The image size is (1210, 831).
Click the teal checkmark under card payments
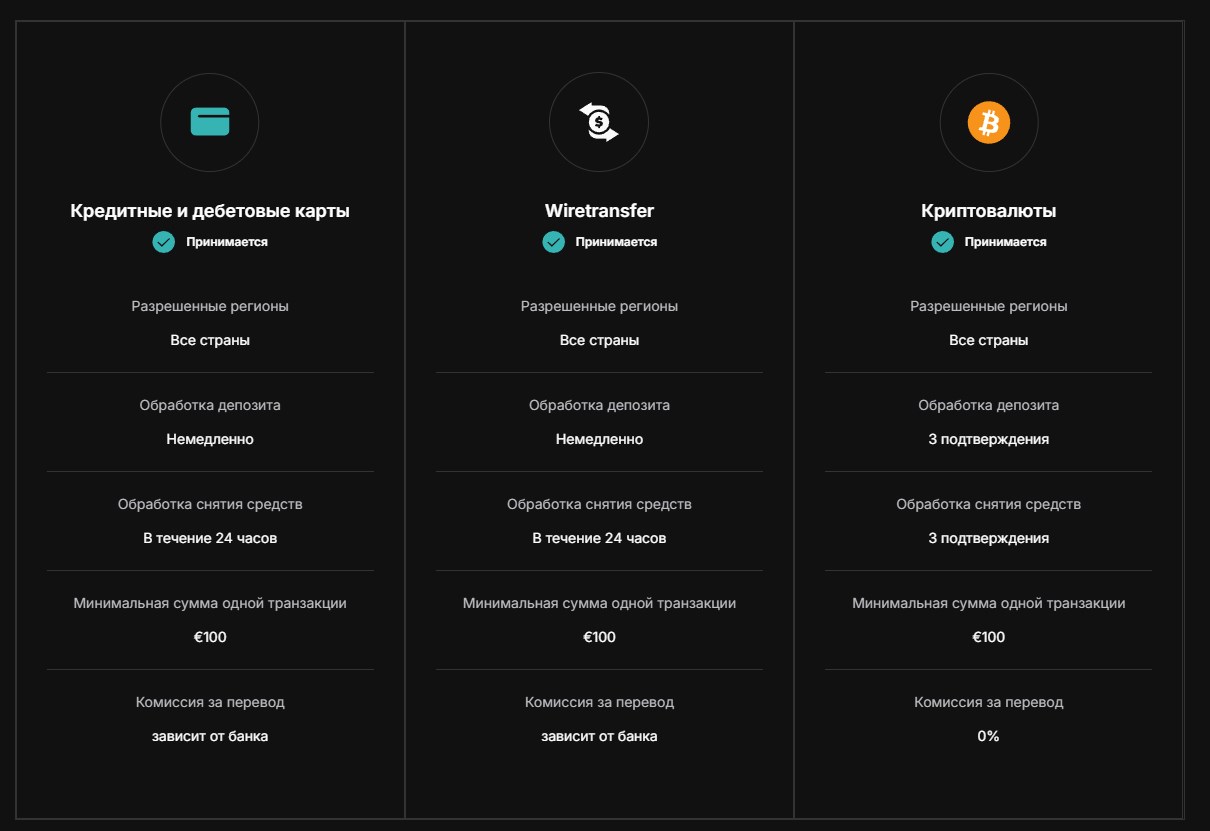(x=164, y=242)
